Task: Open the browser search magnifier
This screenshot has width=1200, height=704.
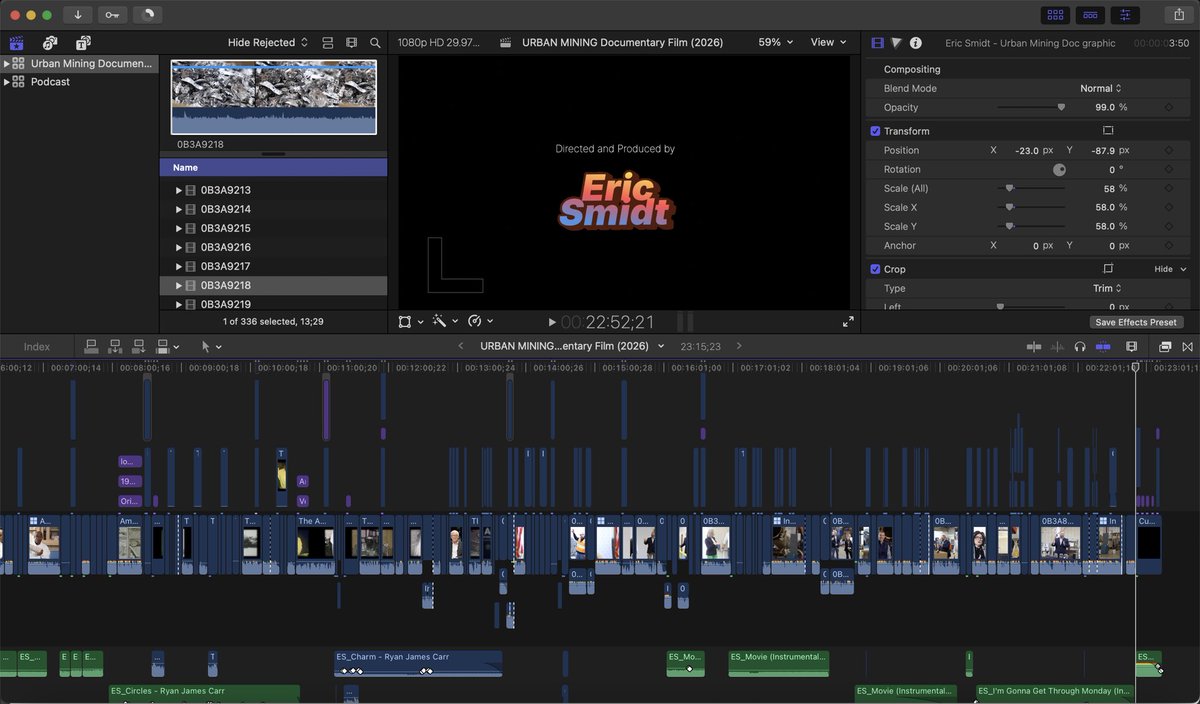Action: (375, 43)
